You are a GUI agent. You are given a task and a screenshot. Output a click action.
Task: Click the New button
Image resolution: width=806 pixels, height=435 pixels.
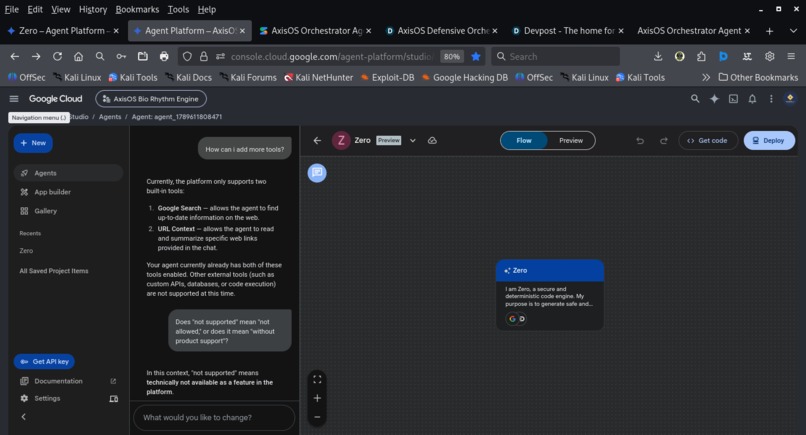[x=33, y=143]
